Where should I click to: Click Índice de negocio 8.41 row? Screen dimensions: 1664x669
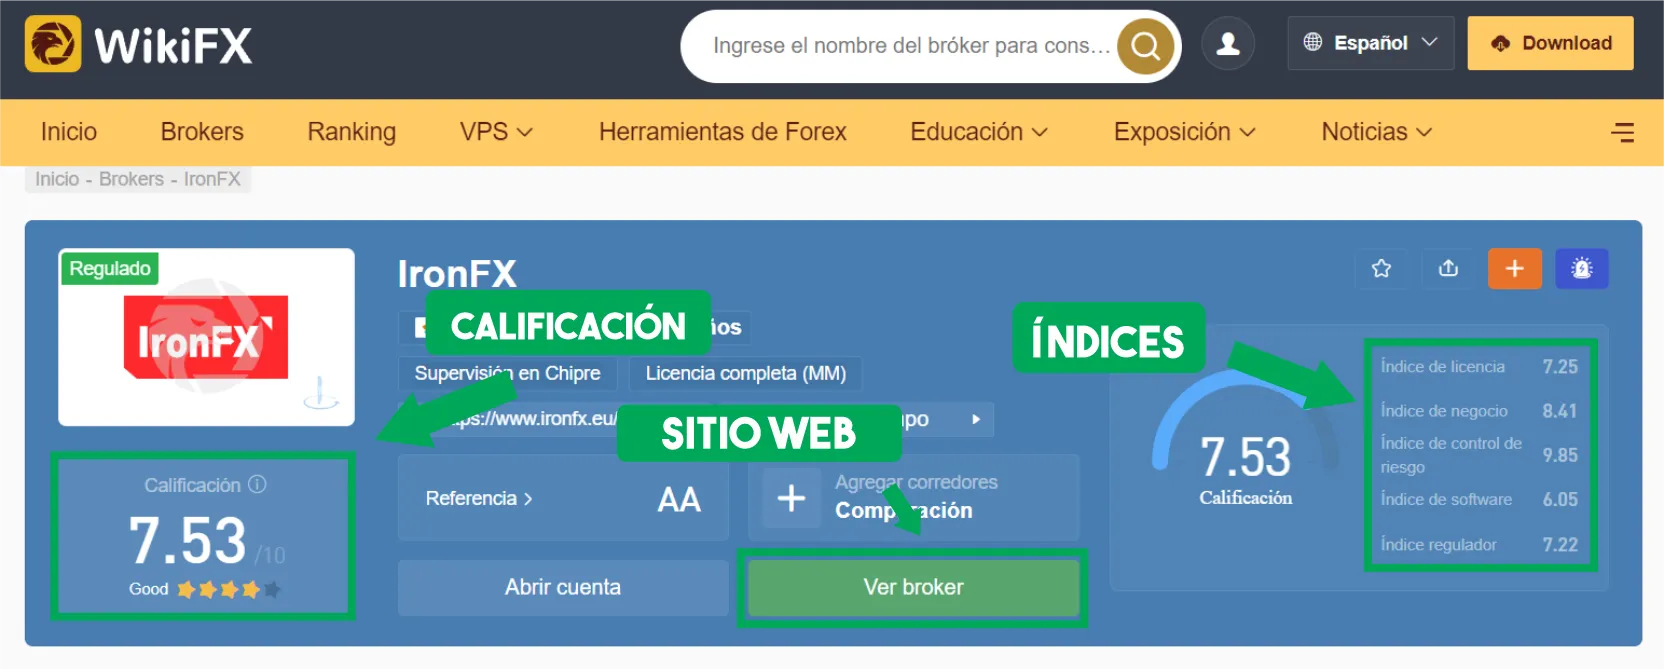[x=1479, y=411]
